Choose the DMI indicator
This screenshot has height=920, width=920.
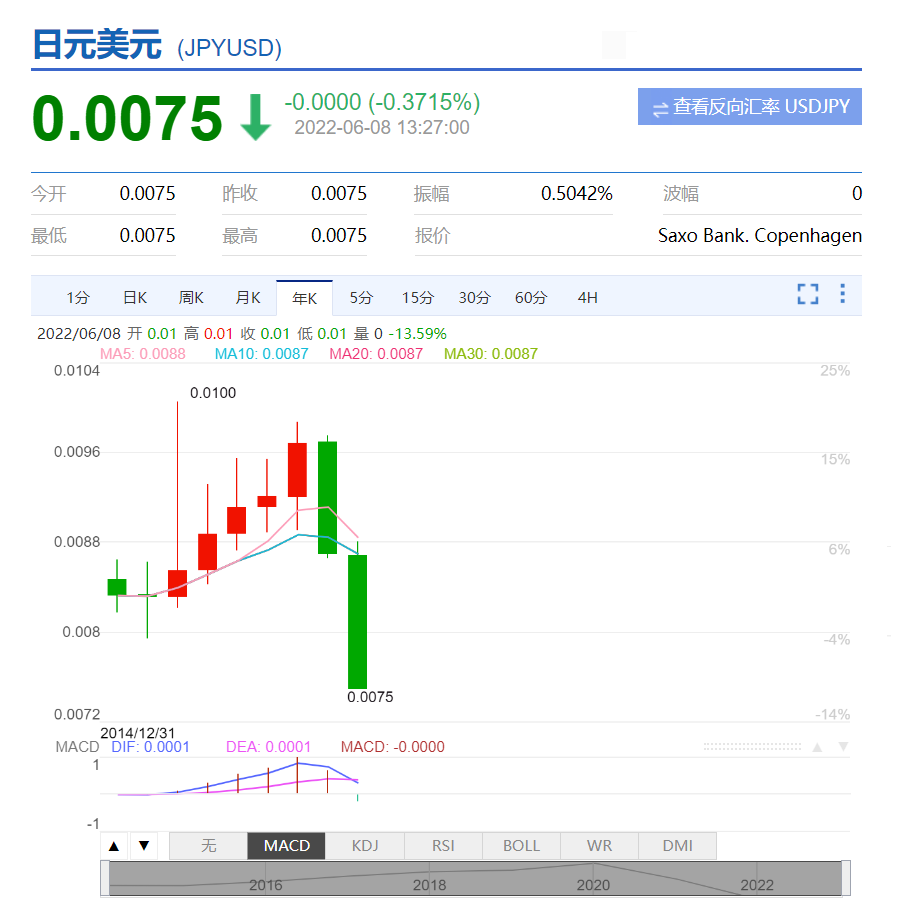pos(677,846)
